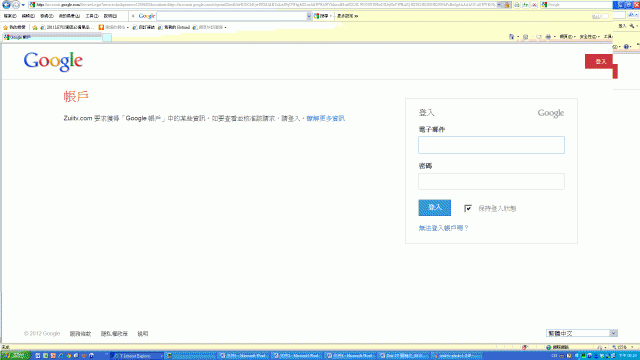Click the blue 登入 sign-in button
This screenshot has width=640, height=360.
click(x=435, y=207)
